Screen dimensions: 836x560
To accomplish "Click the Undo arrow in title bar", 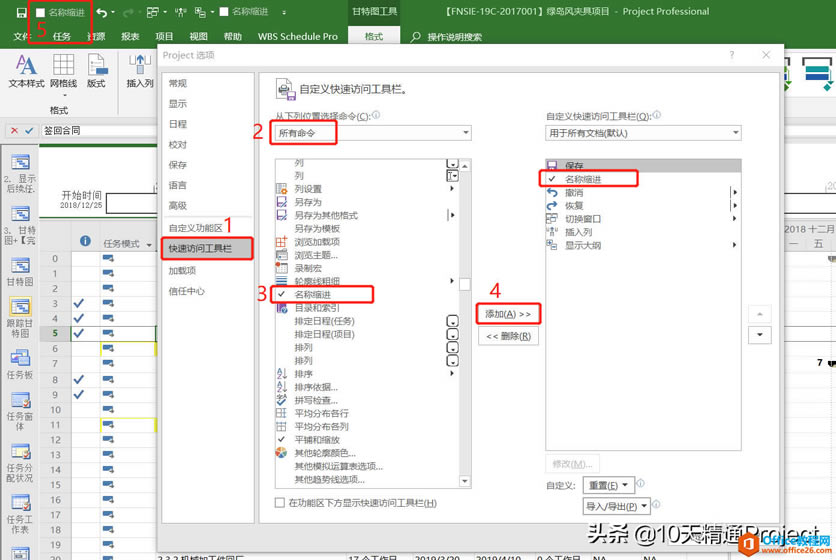I will [x=102, y=12].
